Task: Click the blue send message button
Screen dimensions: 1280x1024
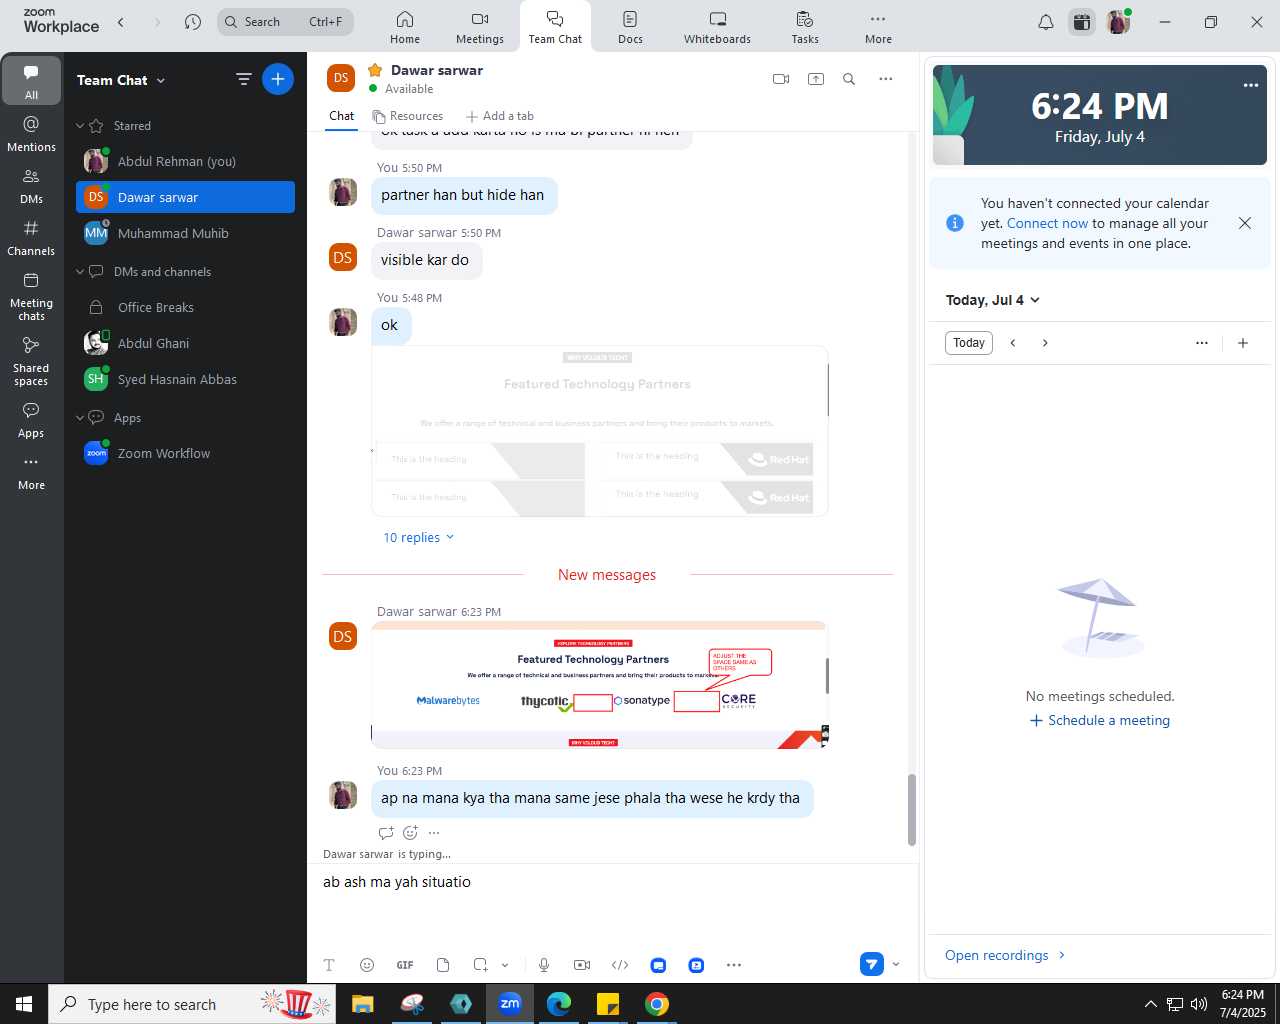Action: [x=872, y=964]
